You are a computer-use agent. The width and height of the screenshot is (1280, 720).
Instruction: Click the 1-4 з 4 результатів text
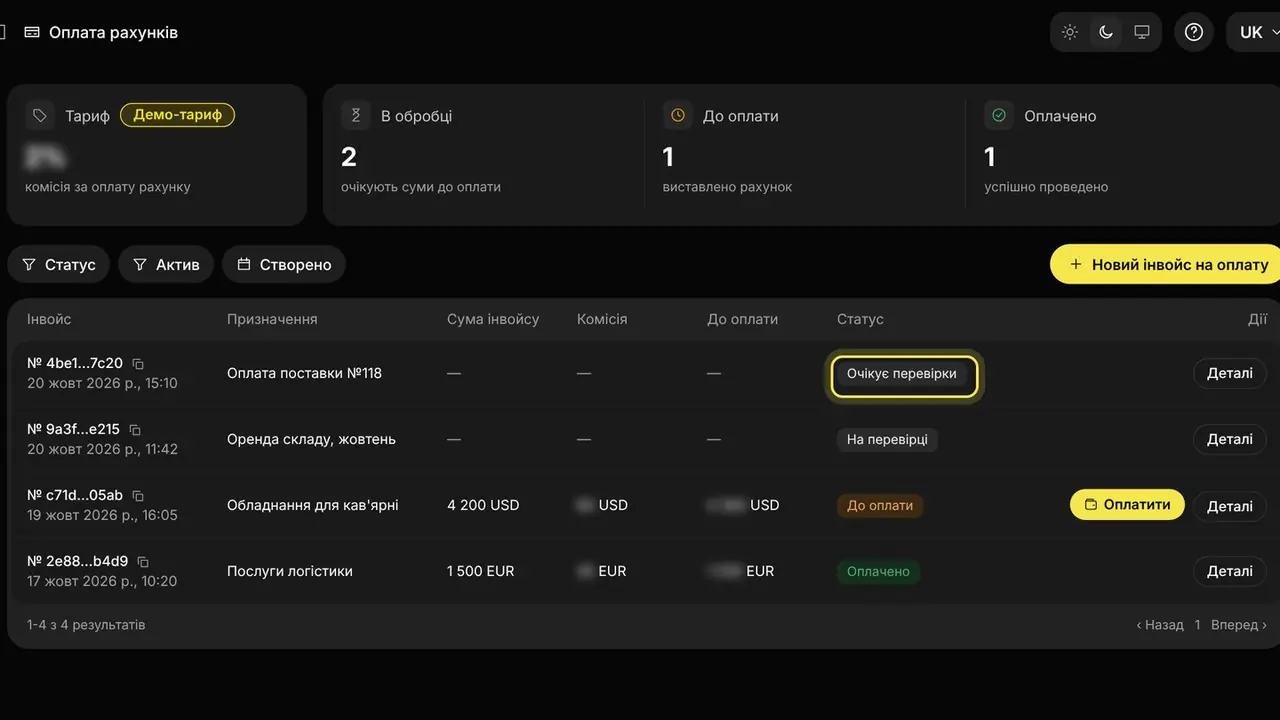[x=86, y=625]
